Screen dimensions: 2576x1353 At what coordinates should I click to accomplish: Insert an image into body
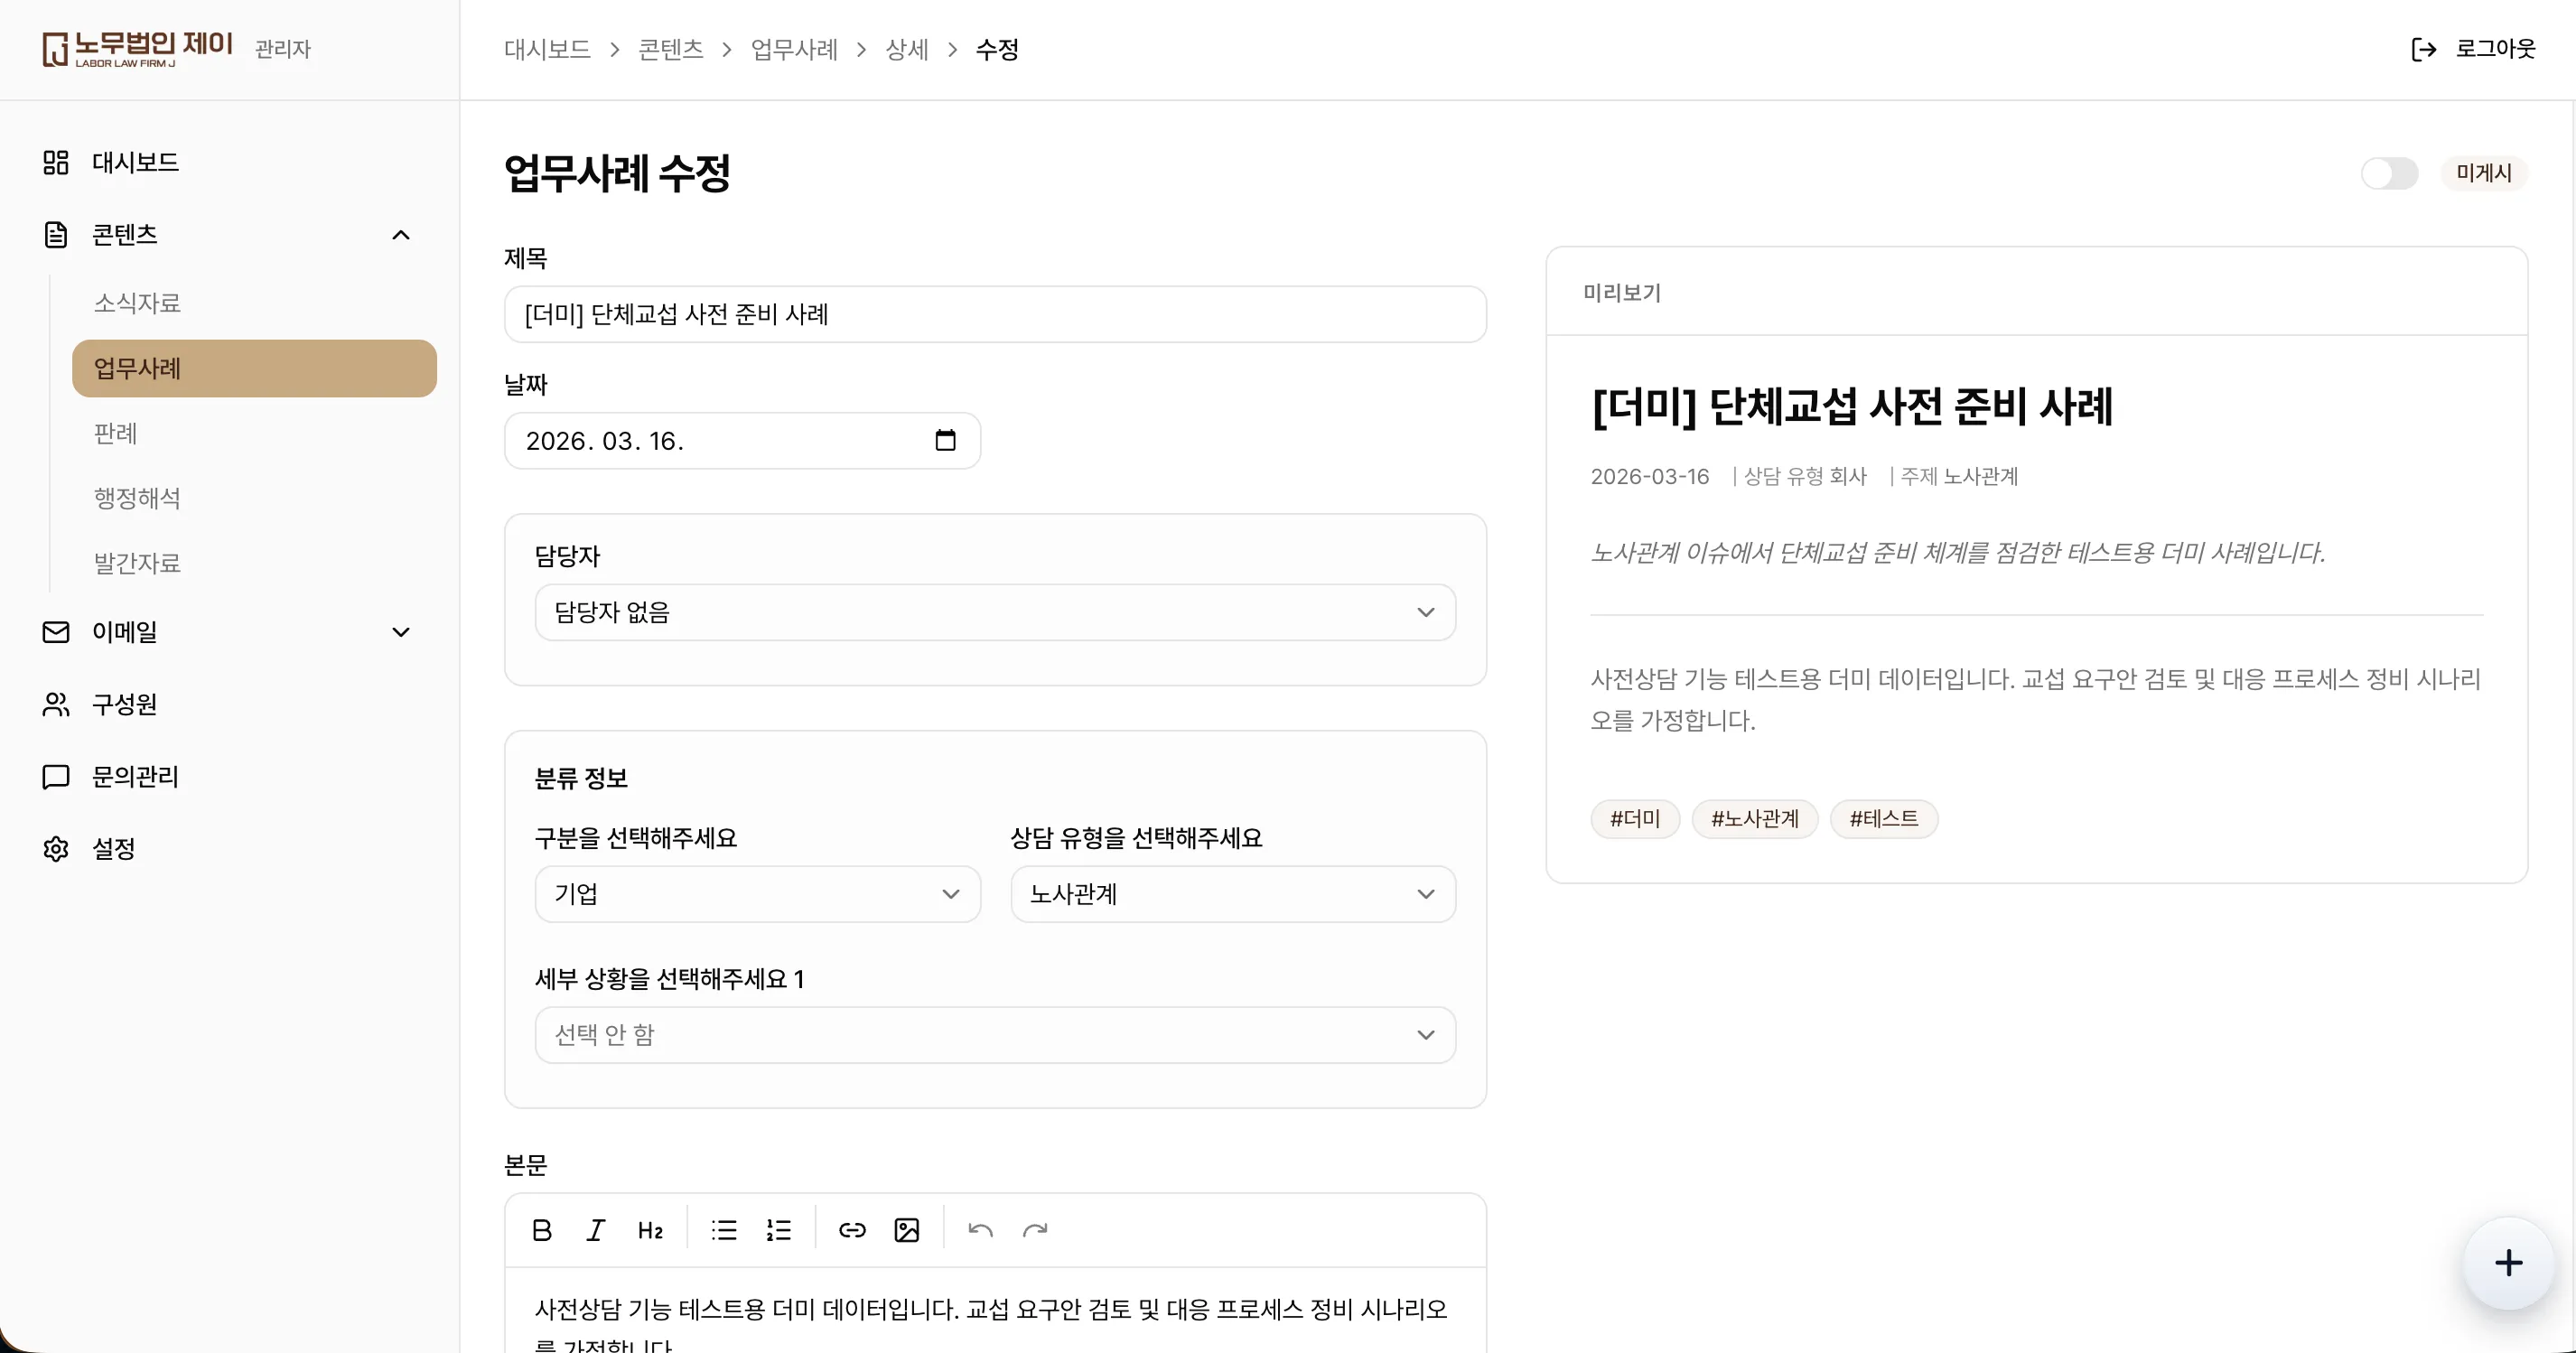(907, 1230)
